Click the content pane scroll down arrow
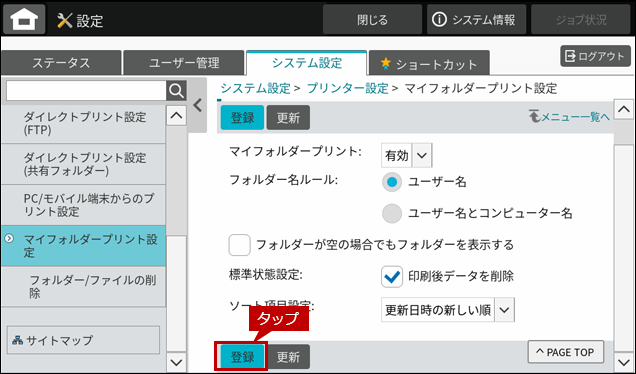636x374 pixels. click(623, 361)
